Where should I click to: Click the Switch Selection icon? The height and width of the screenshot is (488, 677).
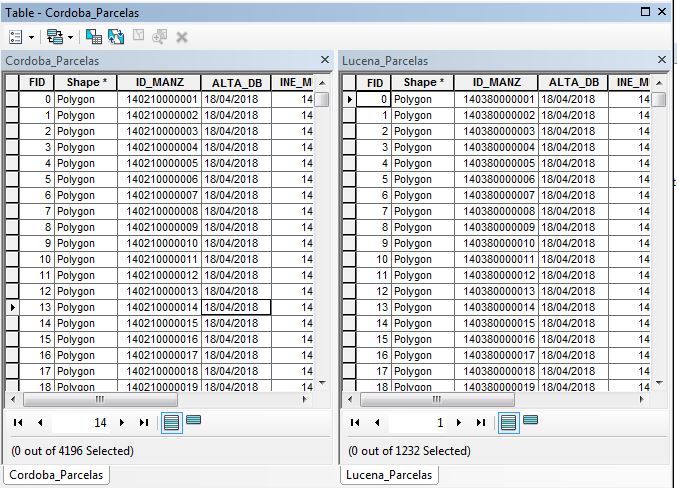[x=116, y=36]
